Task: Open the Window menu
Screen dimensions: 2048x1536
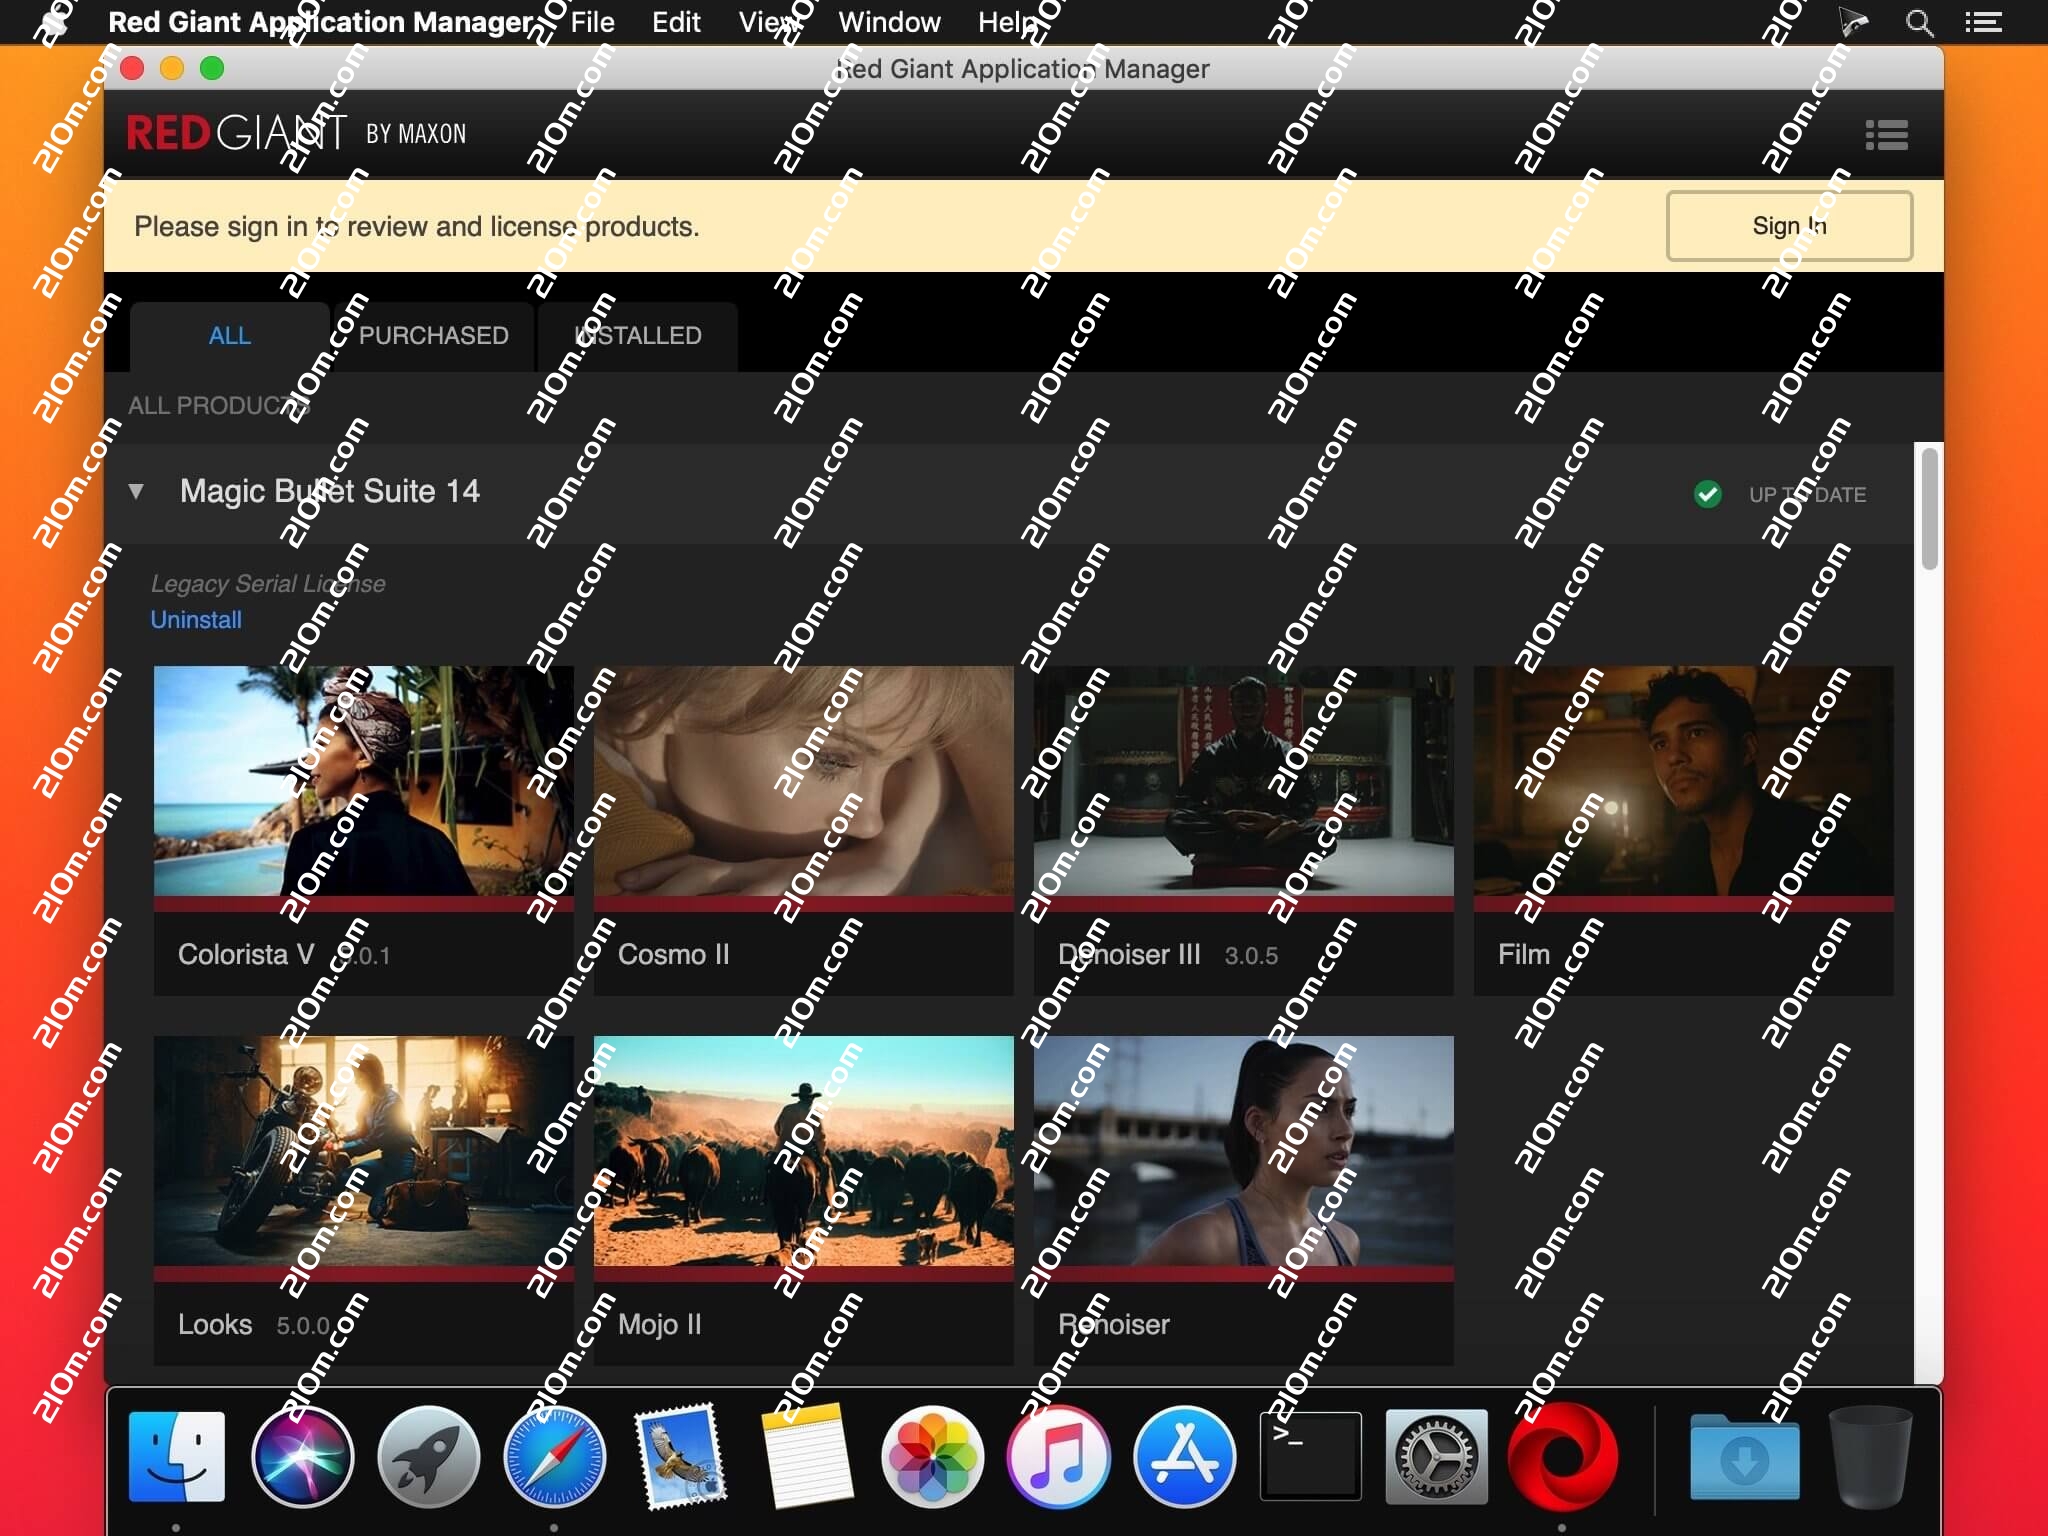Action: tap(889, 22)
